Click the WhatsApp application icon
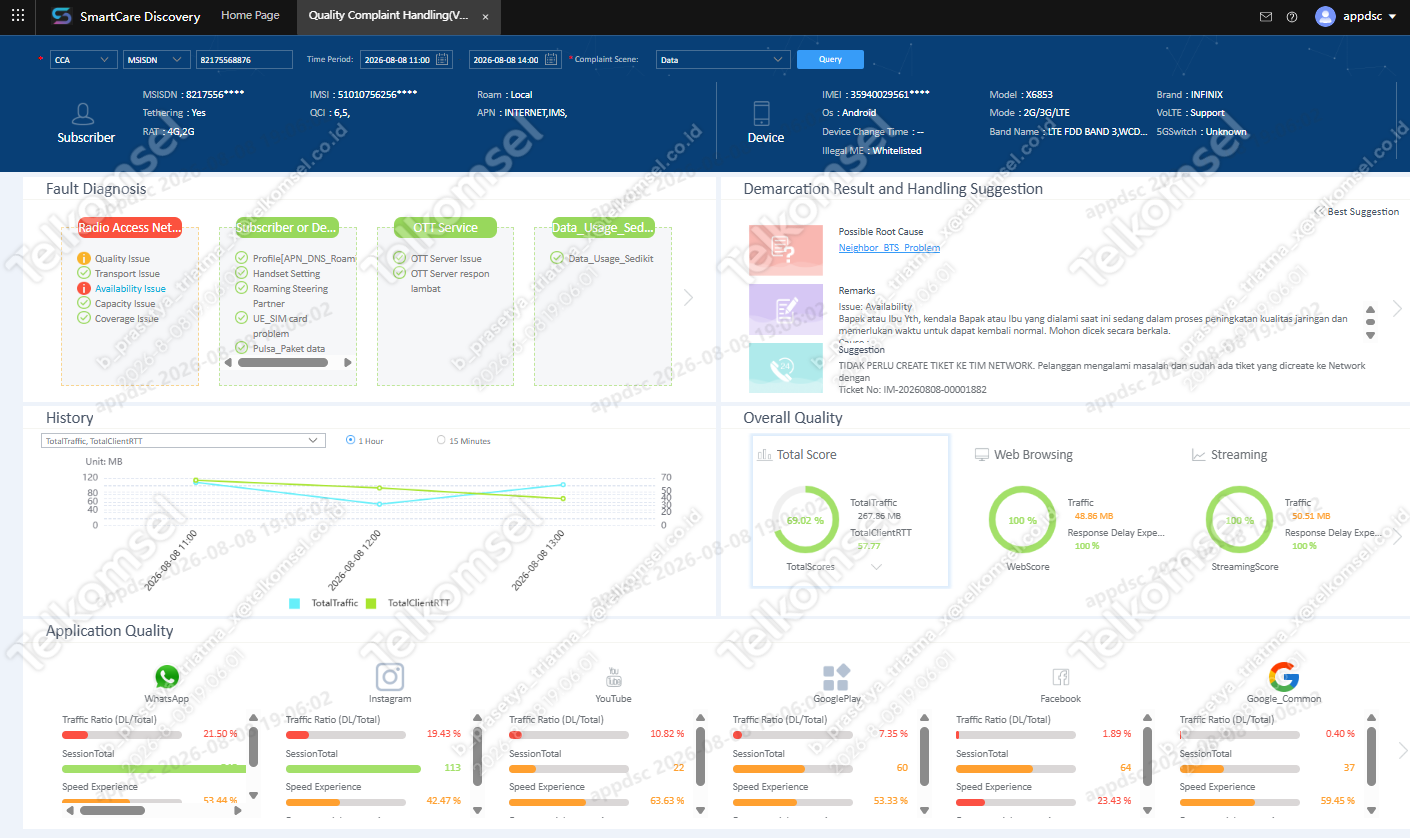1410x838 pixels. [166, 677]
